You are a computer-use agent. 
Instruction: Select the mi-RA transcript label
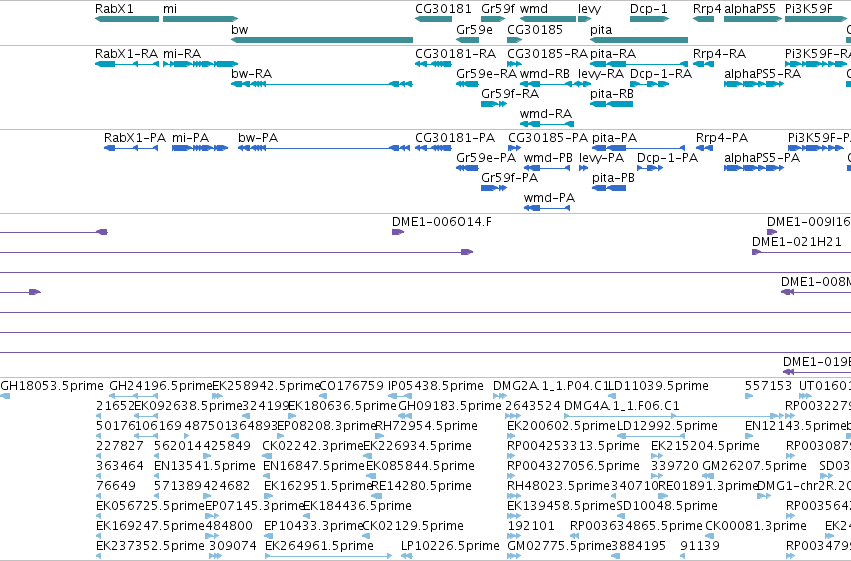(182, 54)
